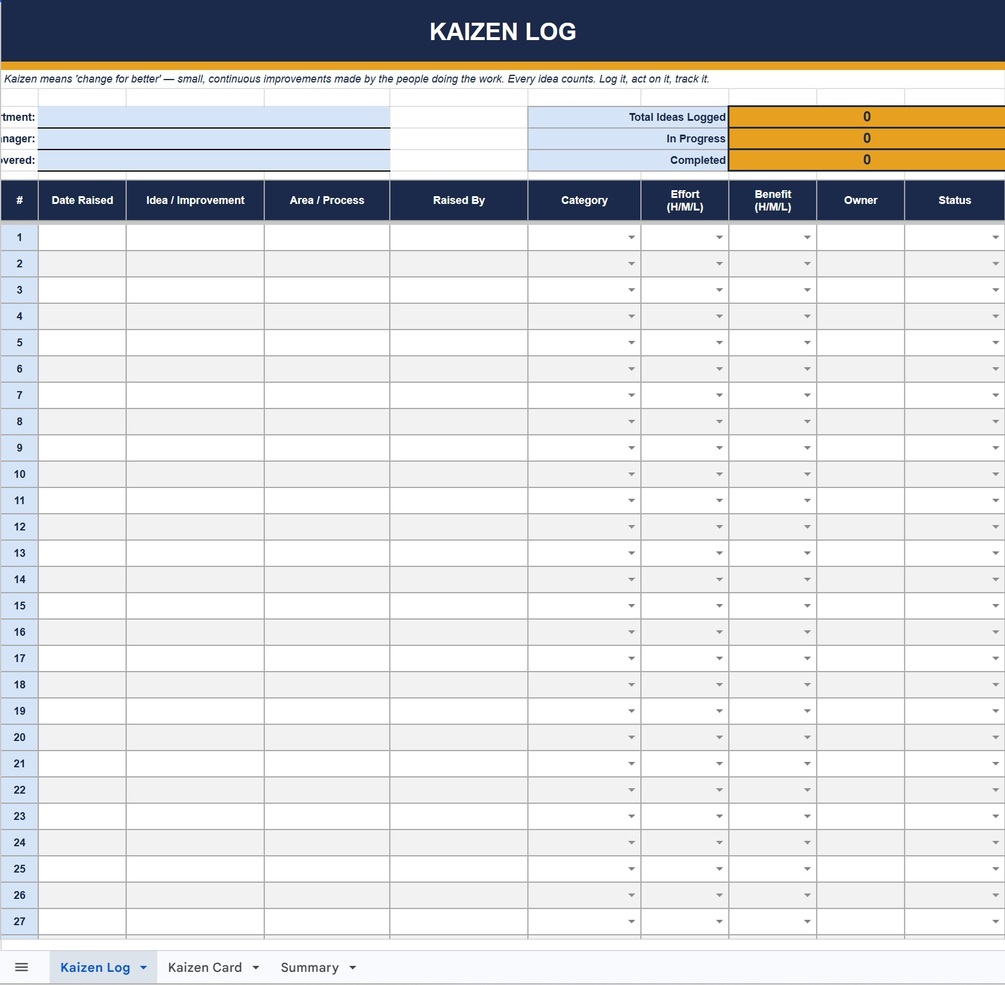Click the Idea / Improvement column header
Screen dimensions: 1005x985
195,201
